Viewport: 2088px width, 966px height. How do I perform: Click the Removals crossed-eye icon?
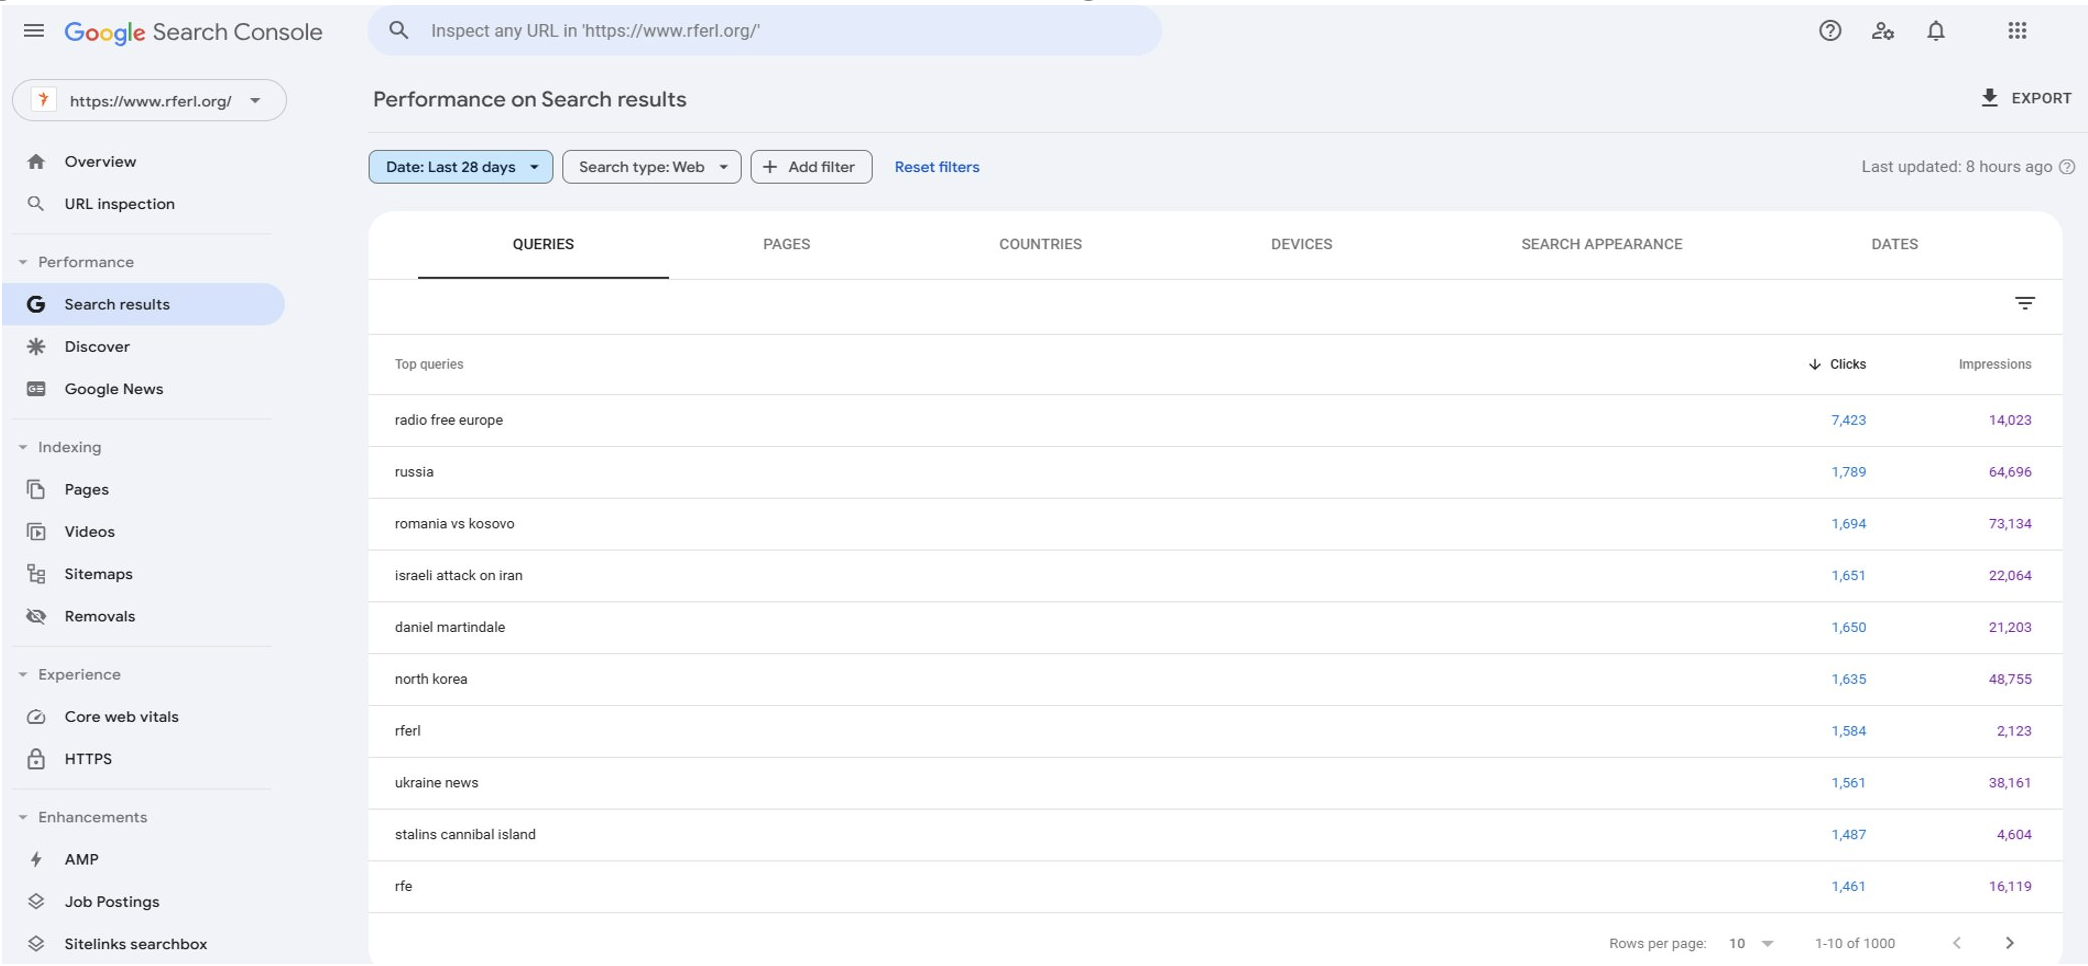[x=36, y=617]
